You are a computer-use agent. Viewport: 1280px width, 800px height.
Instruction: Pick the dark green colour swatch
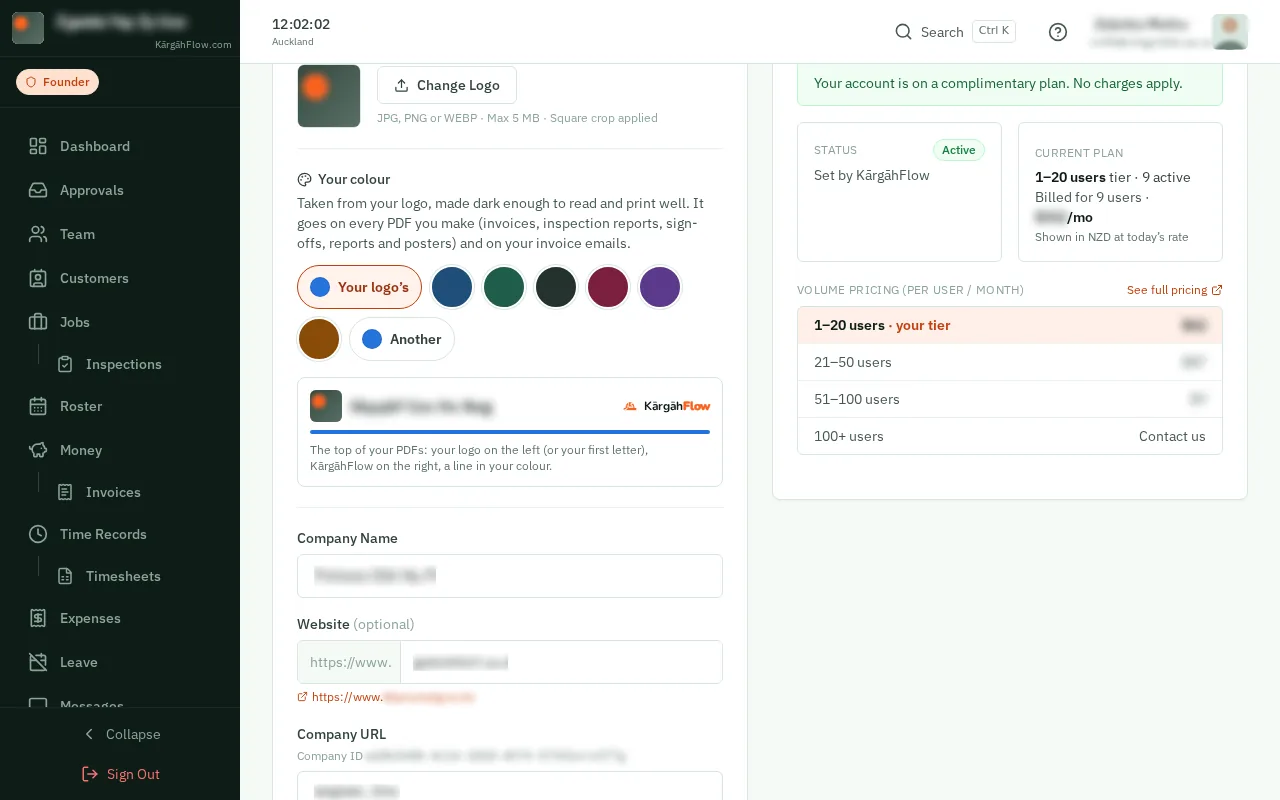tap(504, 287)
